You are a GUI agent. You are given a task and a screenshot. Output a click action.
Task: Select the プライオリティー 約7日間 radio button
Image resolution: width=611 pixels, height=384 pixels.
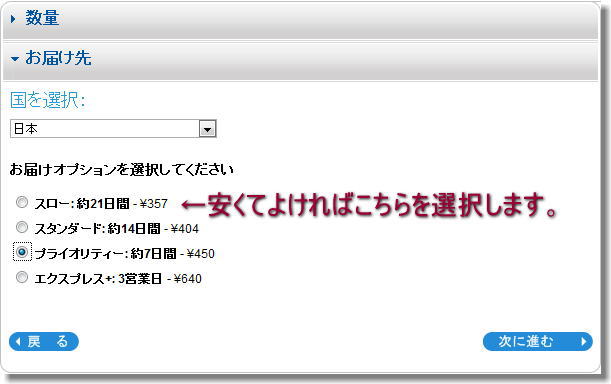click(22, 252)
